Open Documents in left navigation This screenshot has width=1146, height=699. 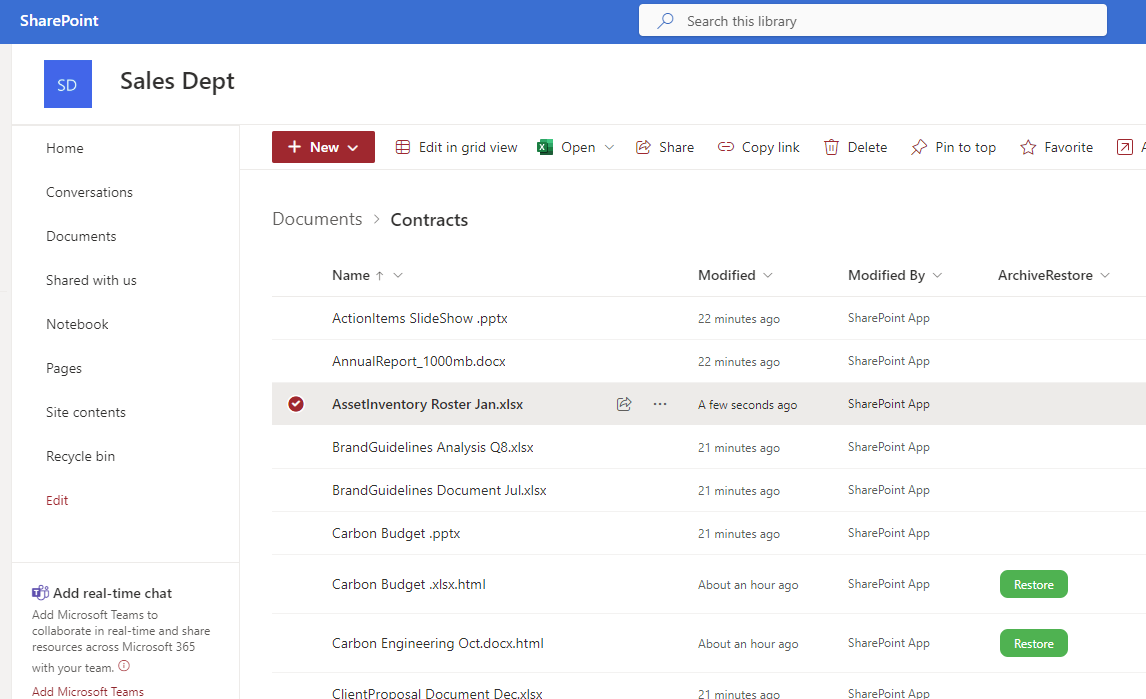tap(81, 236)
